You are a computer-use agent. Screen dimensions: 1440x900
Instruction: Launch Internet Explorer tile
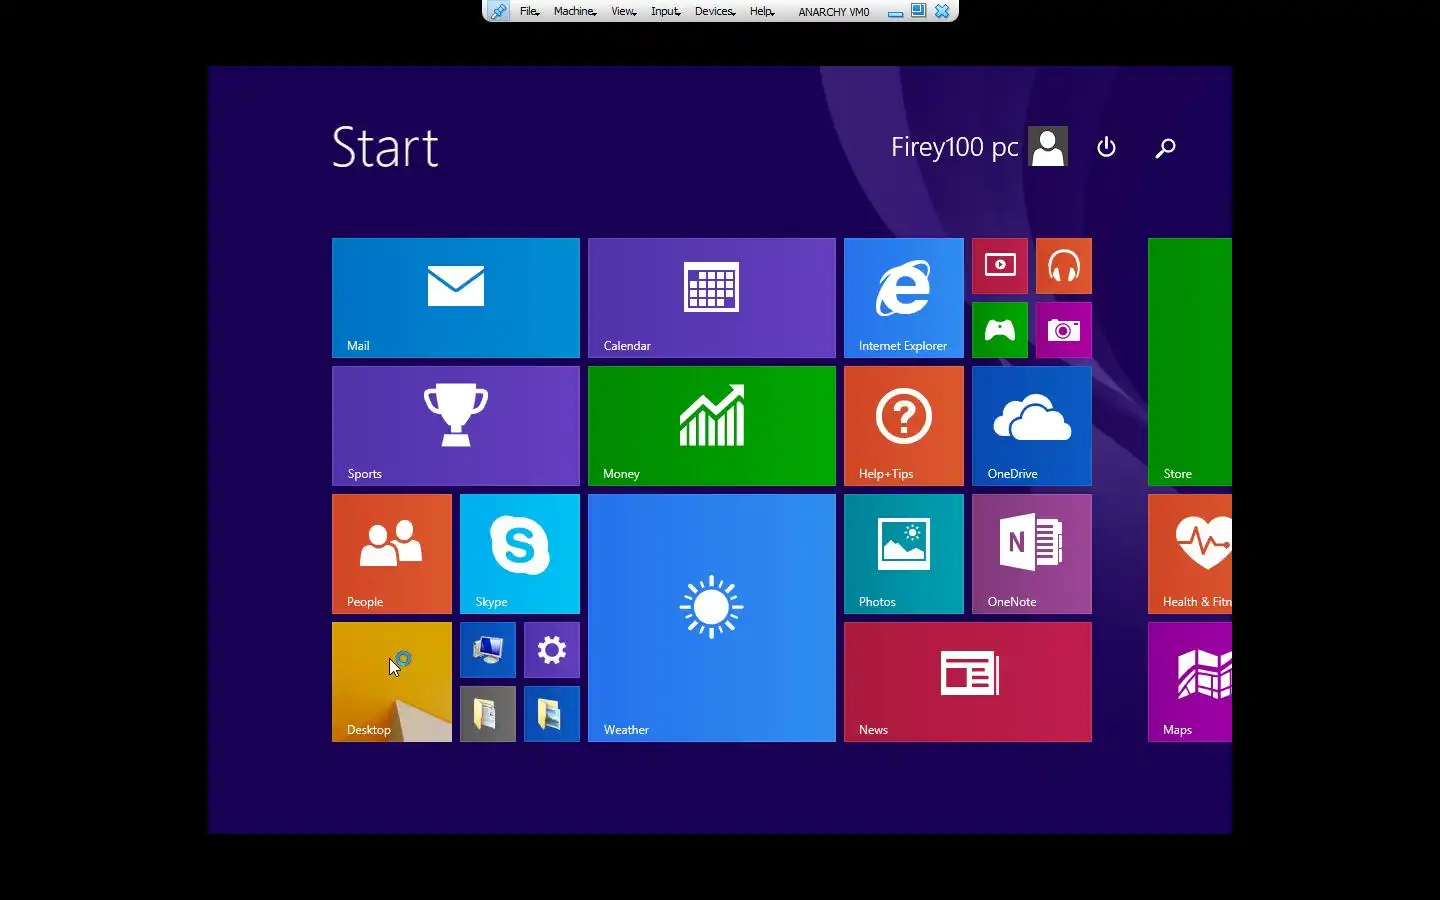point(904,298)
